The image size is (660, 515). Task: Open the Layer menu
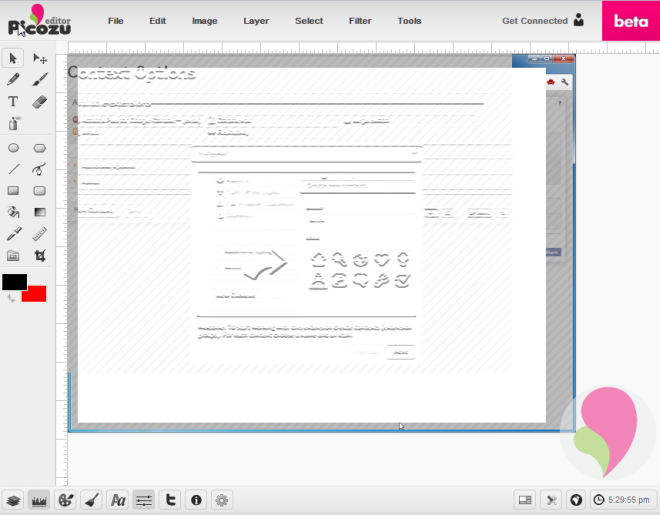click(x=256, y=21)
